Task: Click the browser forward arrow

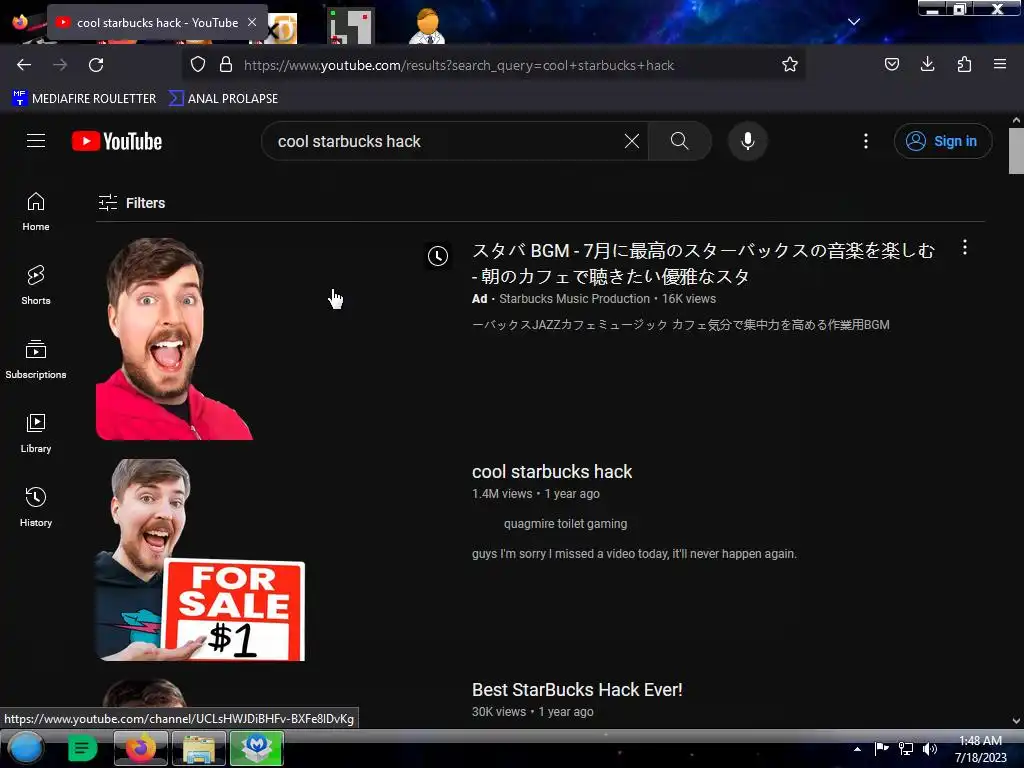Action: click(x=60, y=65)
